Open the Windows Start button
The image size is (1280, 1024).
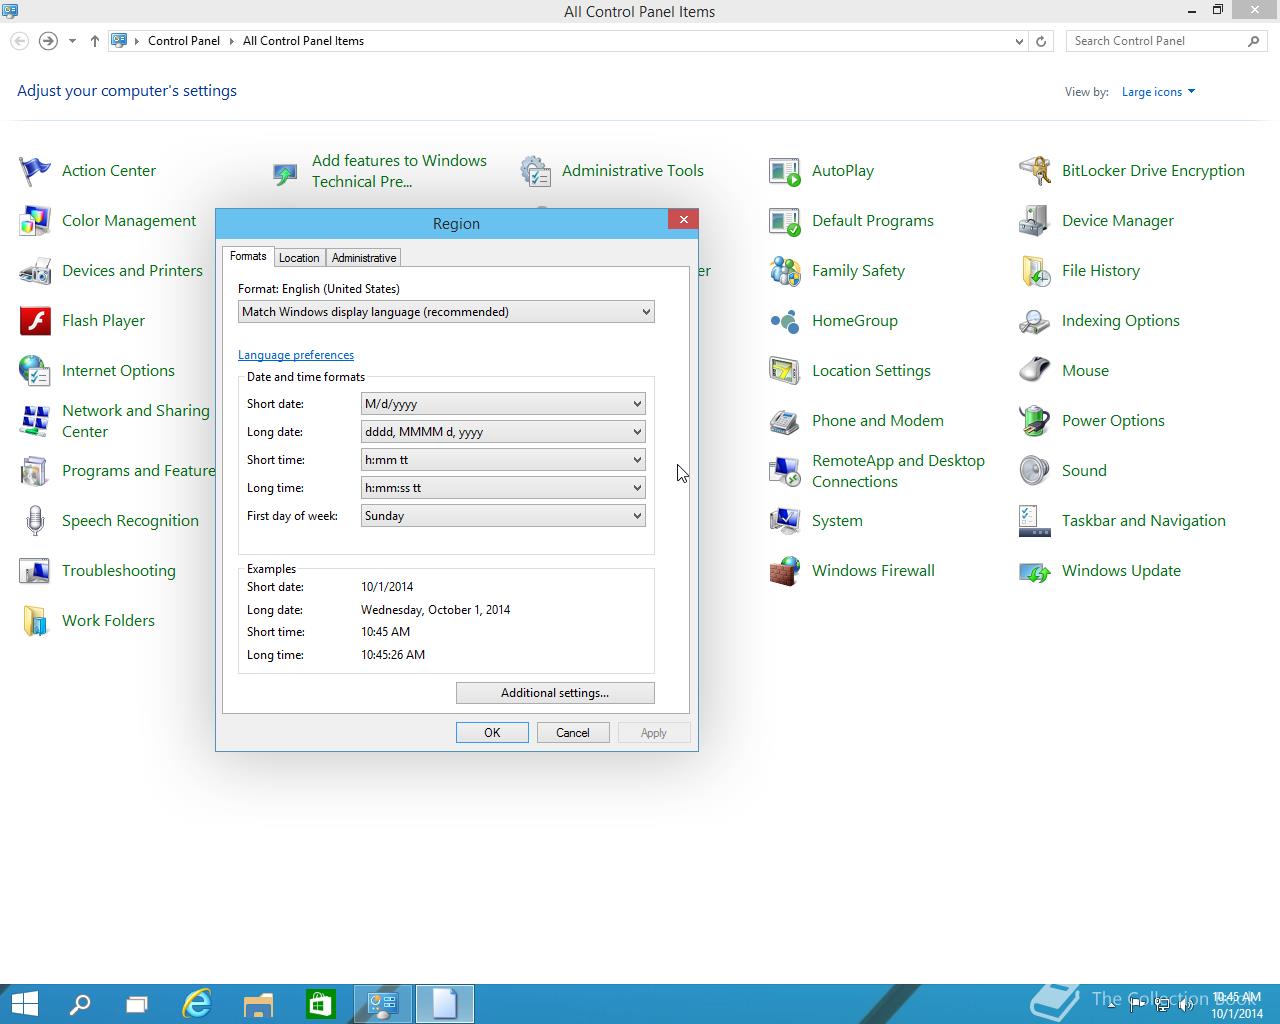pos(24,1004)
